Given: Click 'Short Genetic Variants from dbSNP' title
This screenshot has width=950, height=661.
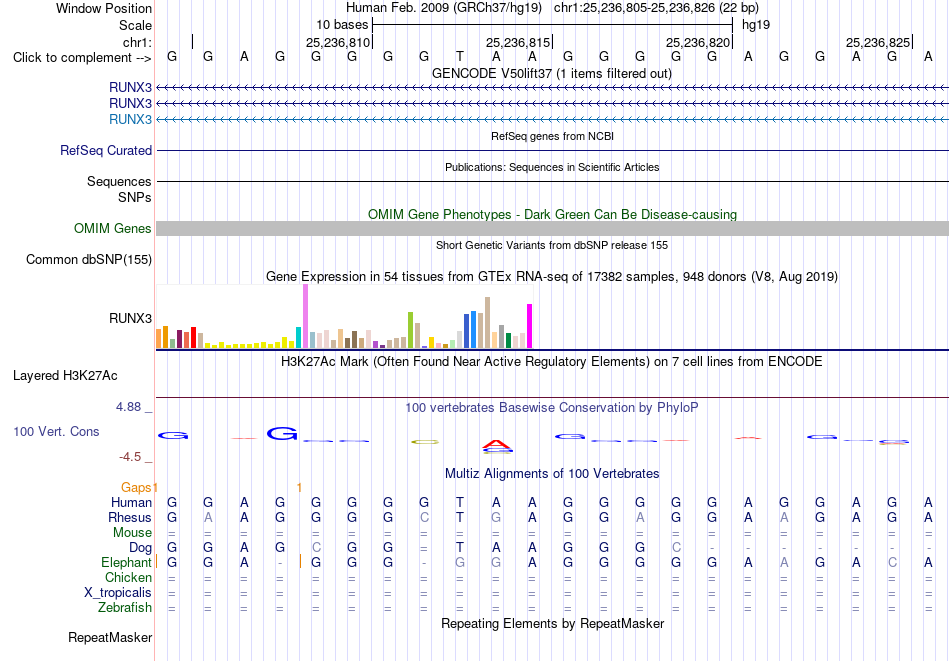Looking at the screenshot, I should 552,245.
